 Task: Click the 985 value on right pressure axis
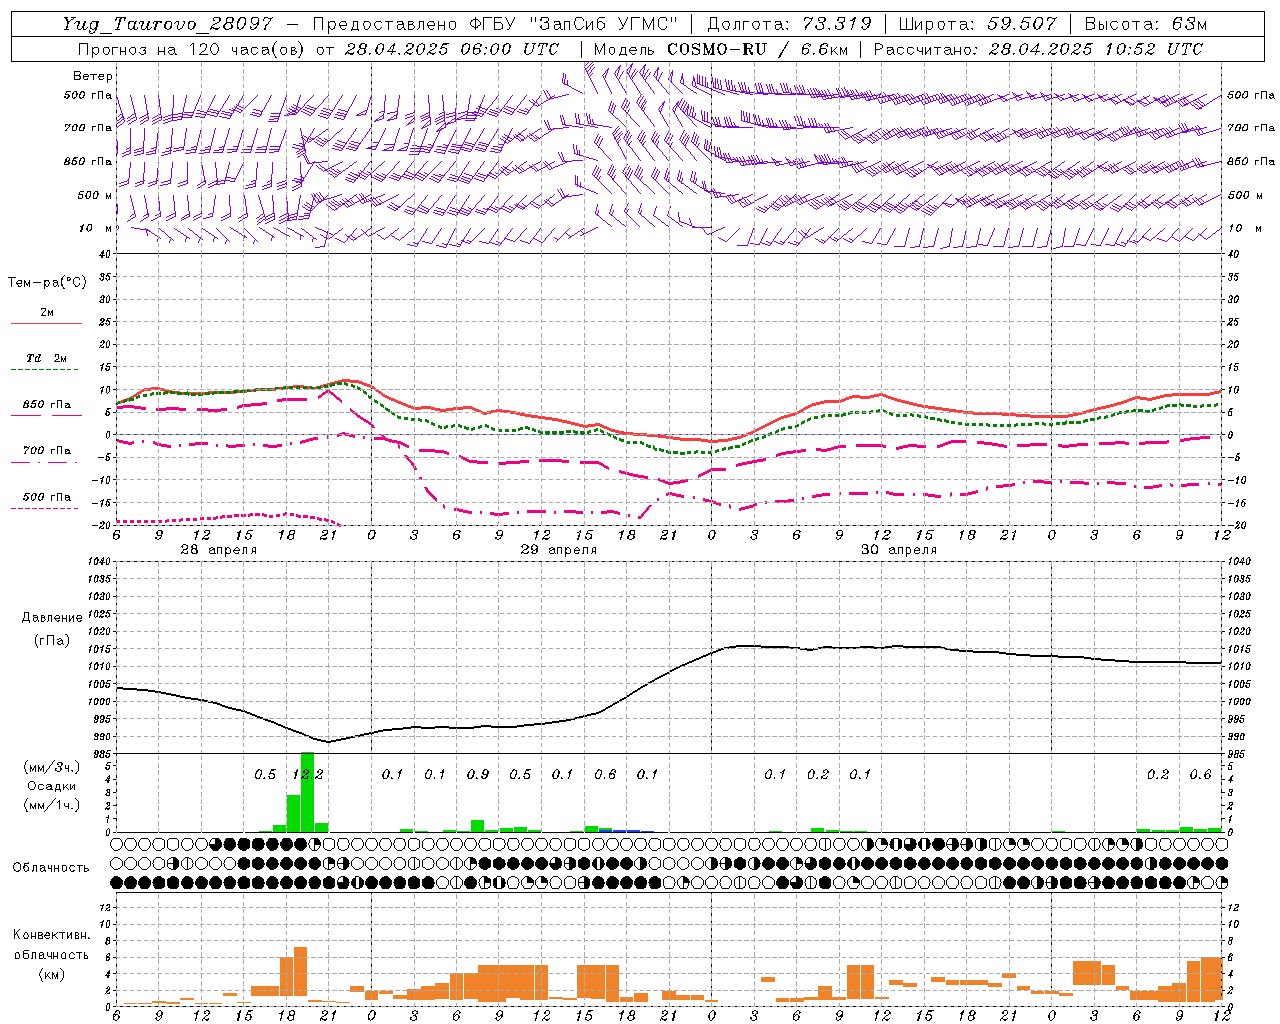1238,754
